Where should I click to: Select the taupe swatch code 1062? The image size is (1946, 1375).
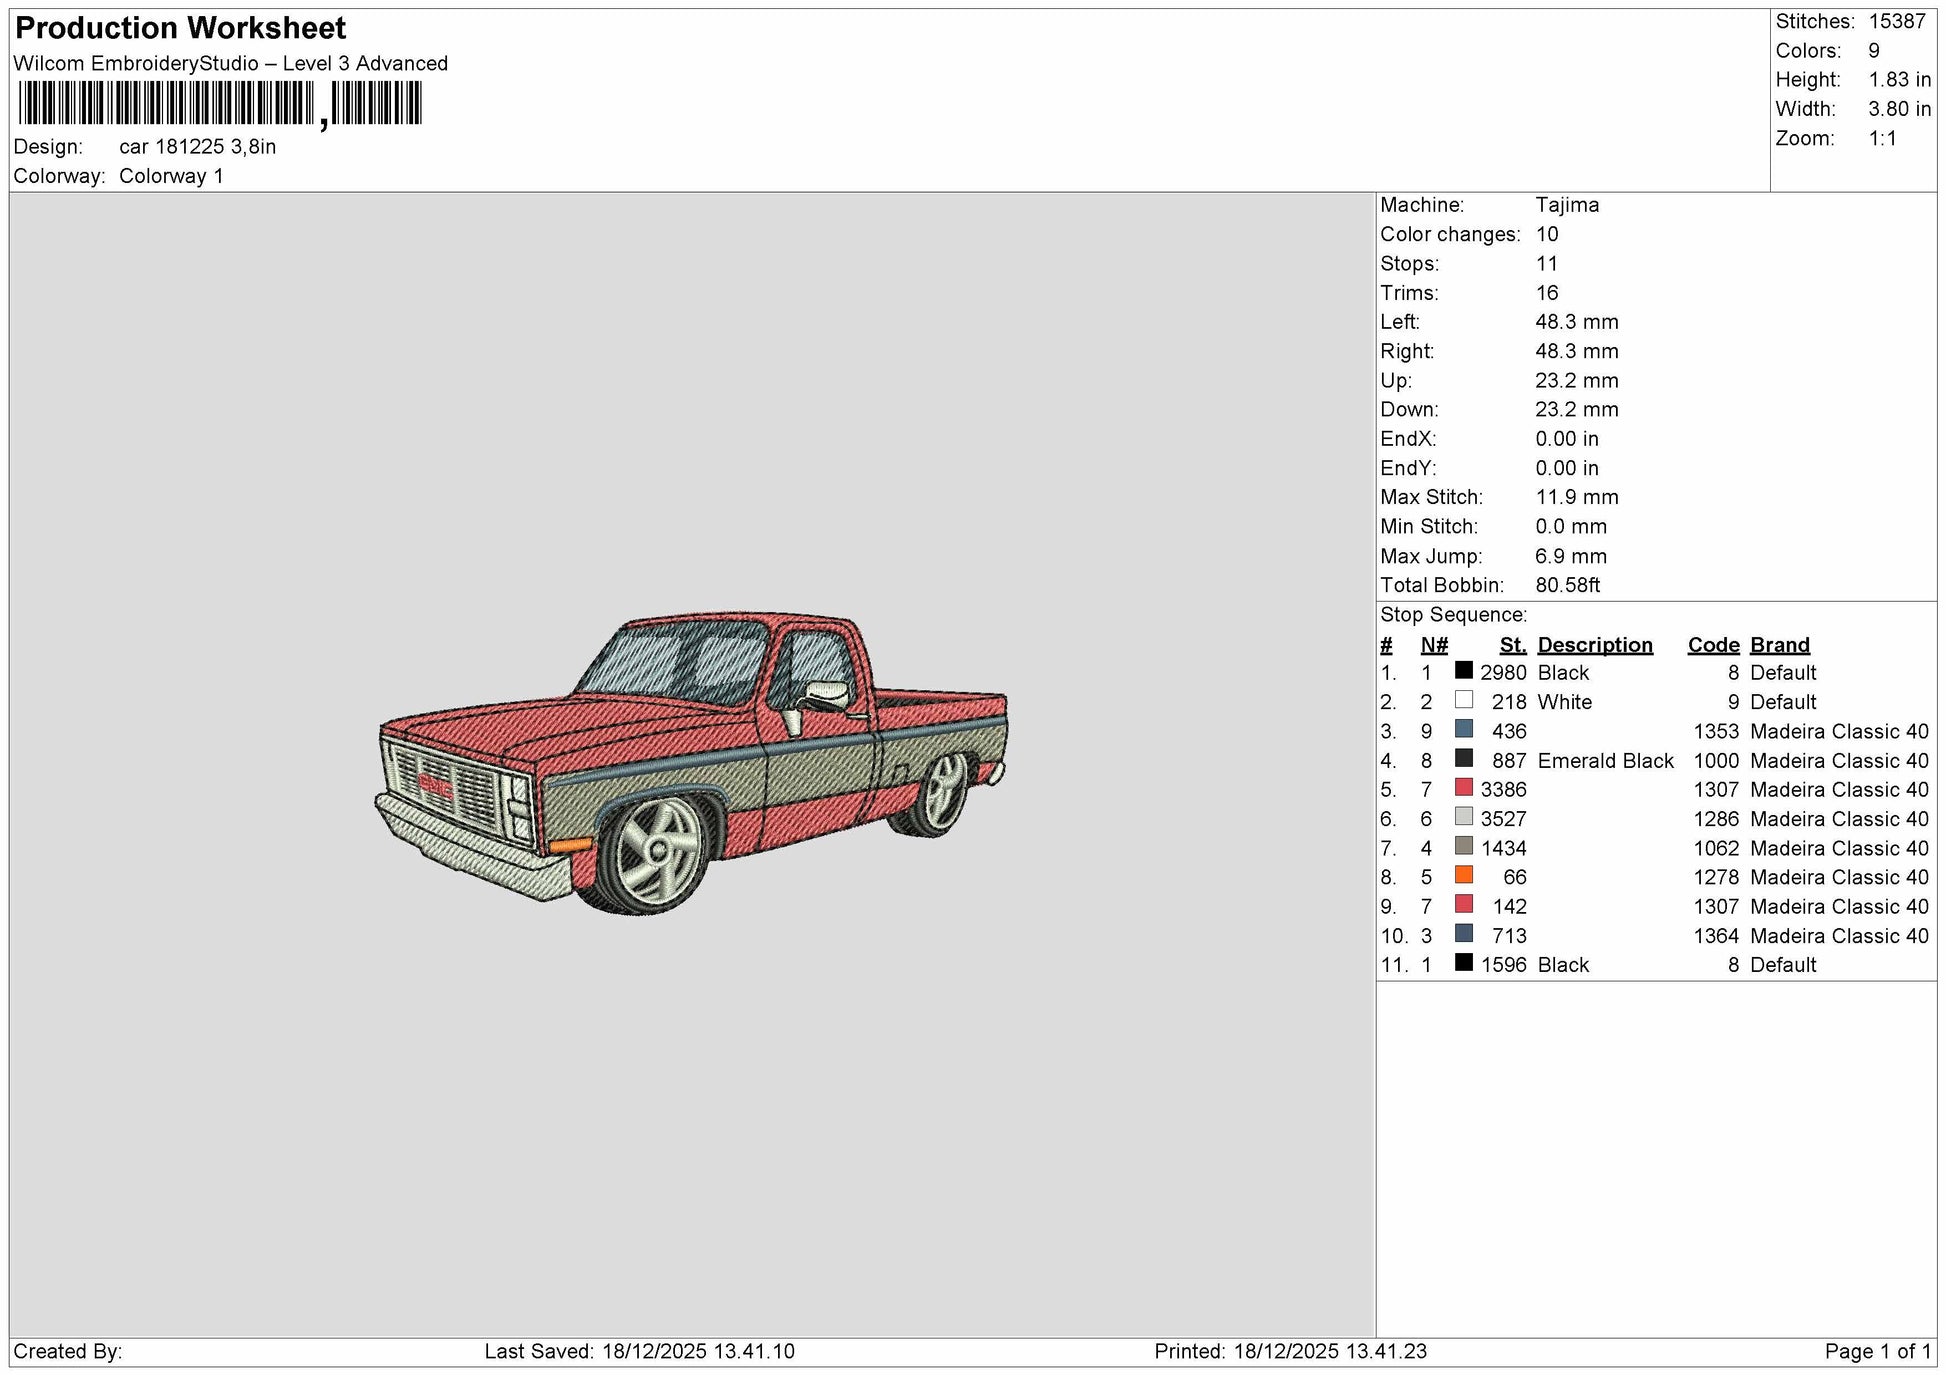click(x=1463, y=846)
